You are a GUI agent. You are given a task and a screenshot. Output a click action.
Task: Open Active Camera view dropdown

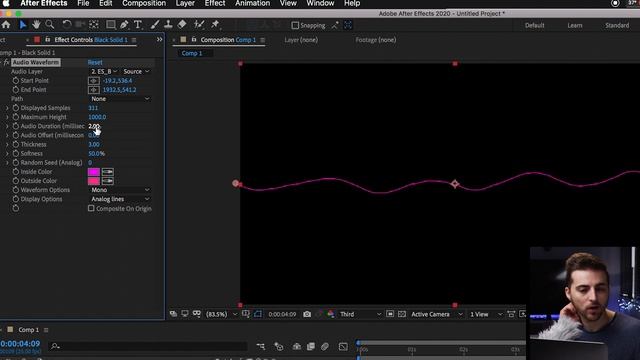click(437, 314)
